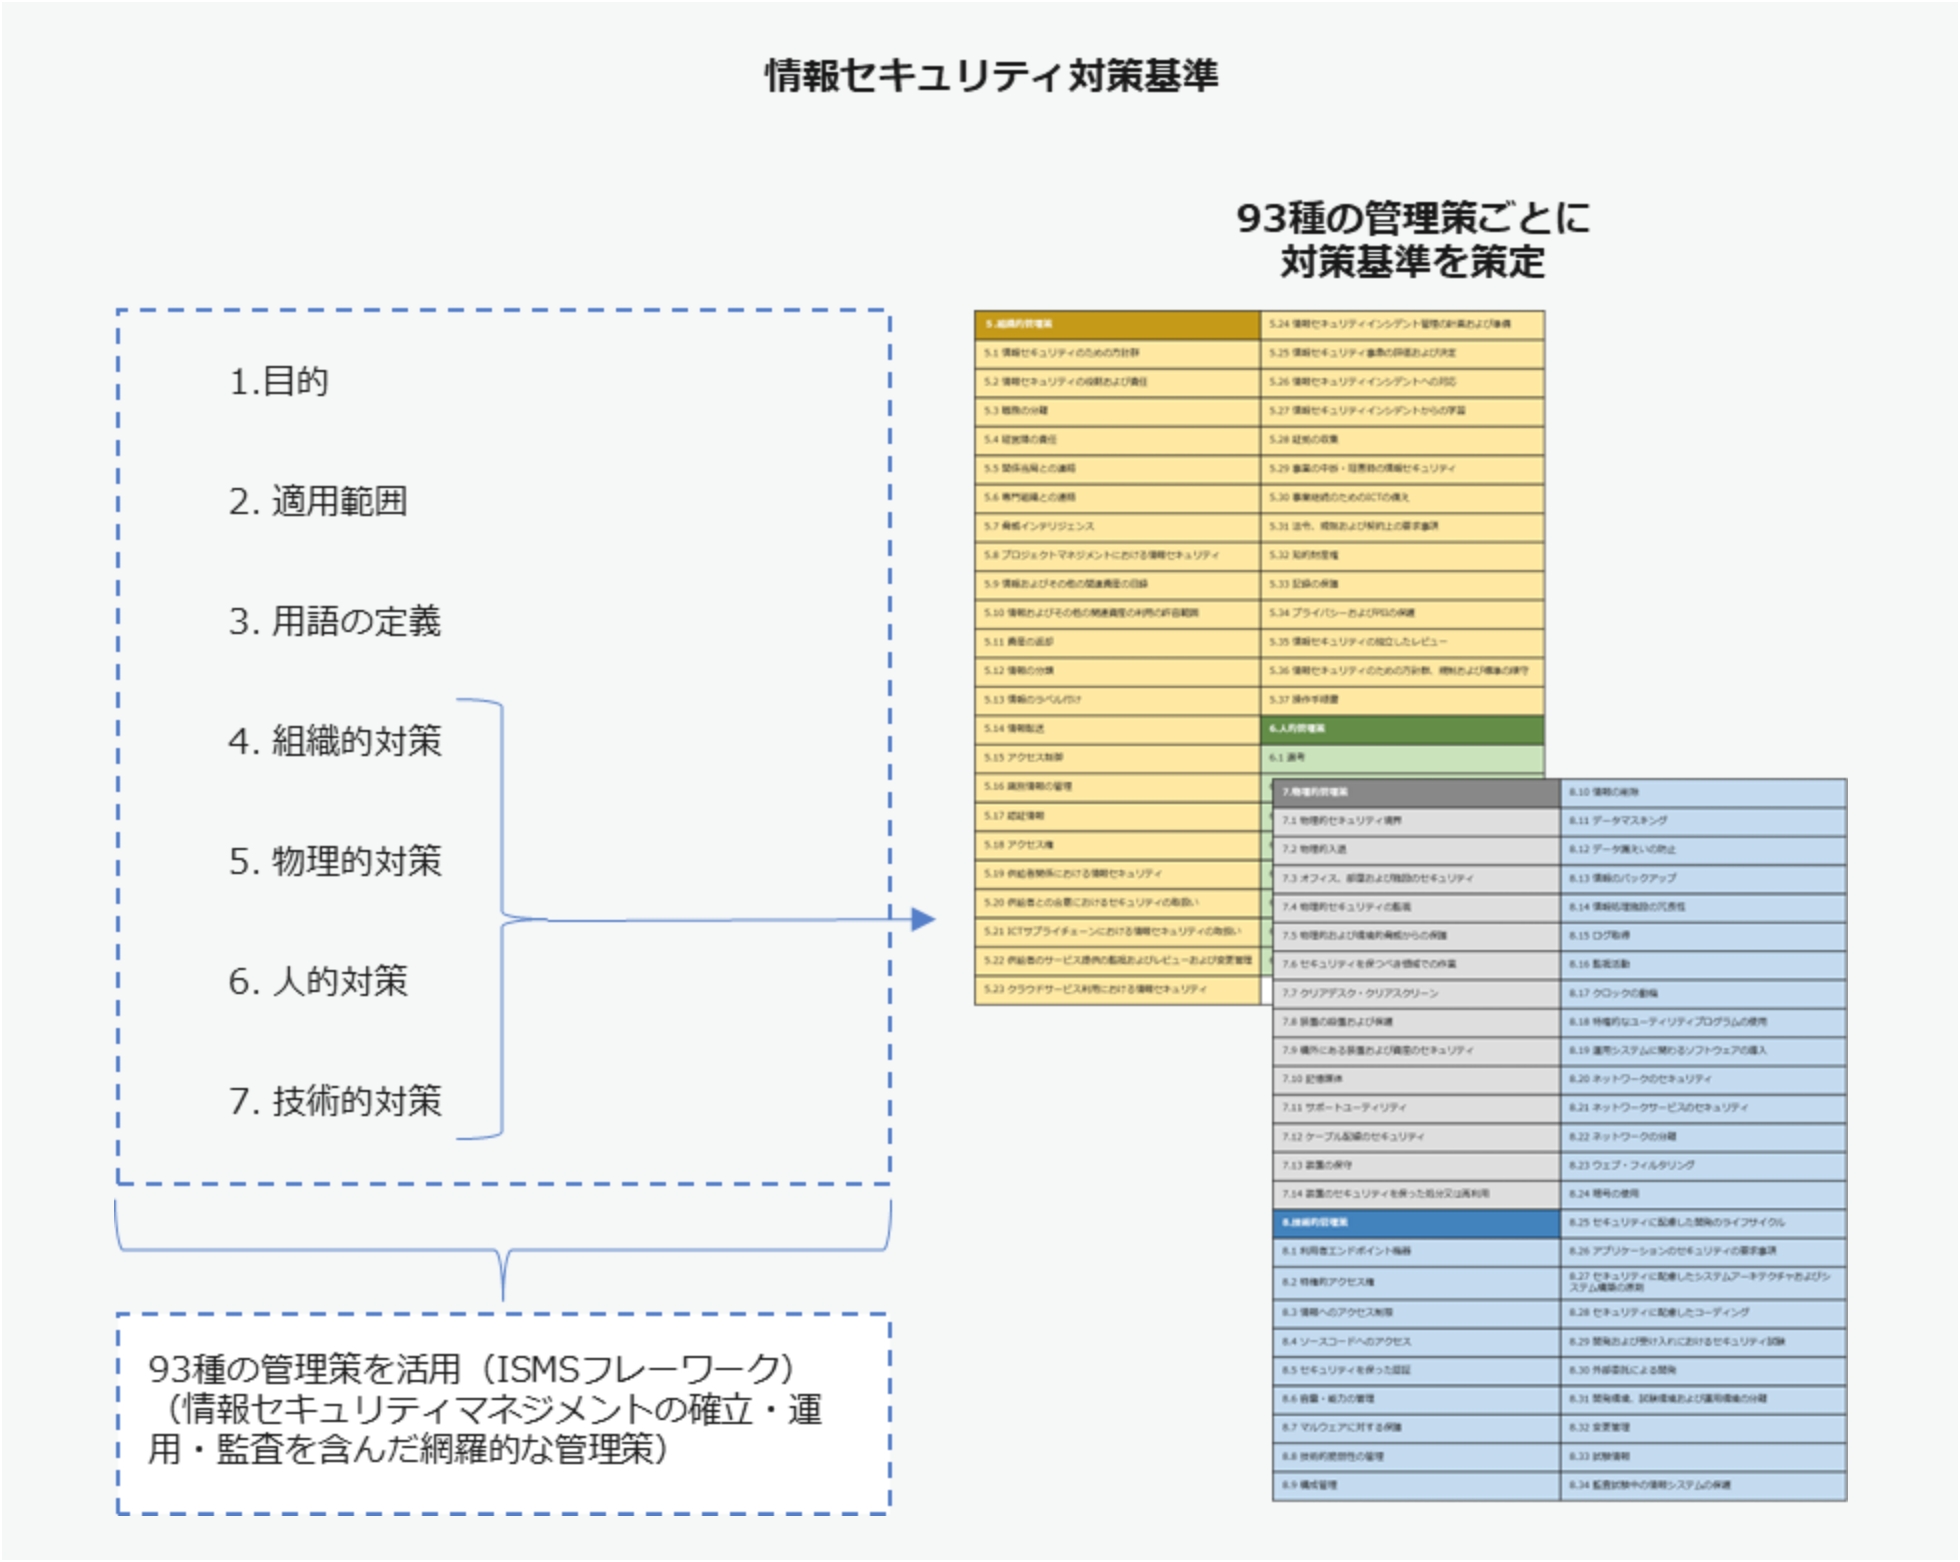
Task: Click table cell 8.1 利用者エンドポイント機器
Action: 1416,1252
